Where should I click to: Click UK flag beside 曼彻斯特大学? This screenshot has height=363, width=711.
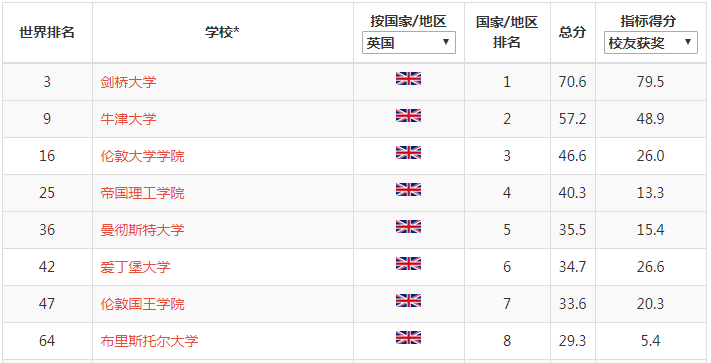tap(408, 227)
